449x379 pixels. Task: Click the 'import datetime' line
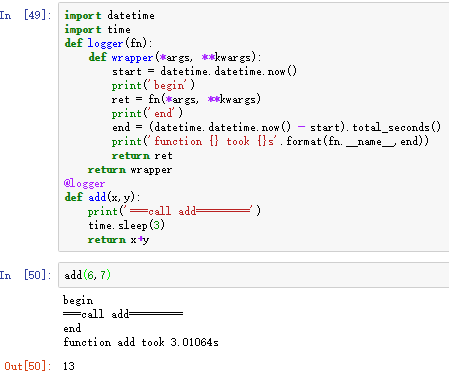click(x=109, y=15)
